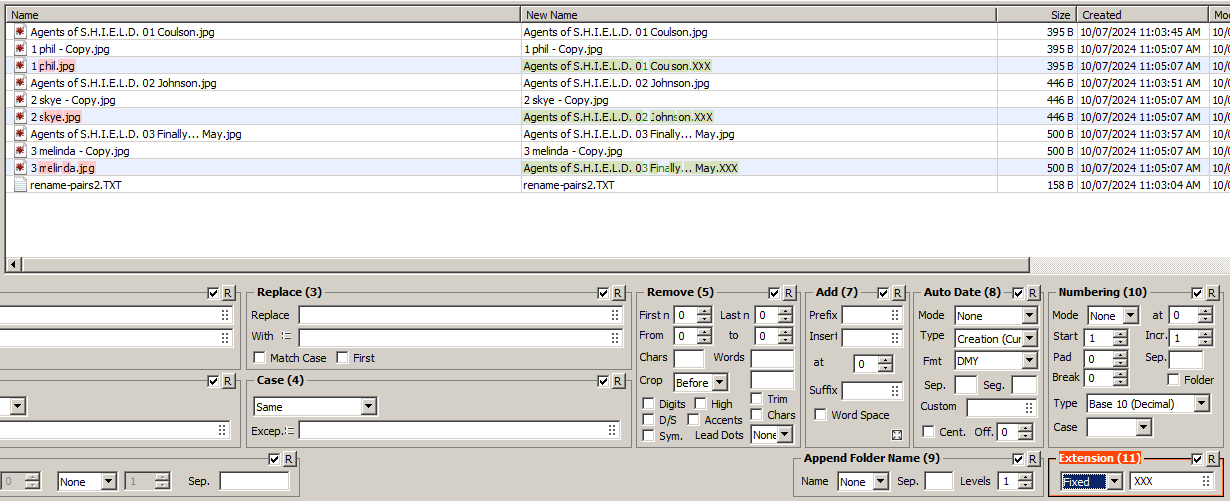Tick the Trim checkbox in Remove

[756, 399]
